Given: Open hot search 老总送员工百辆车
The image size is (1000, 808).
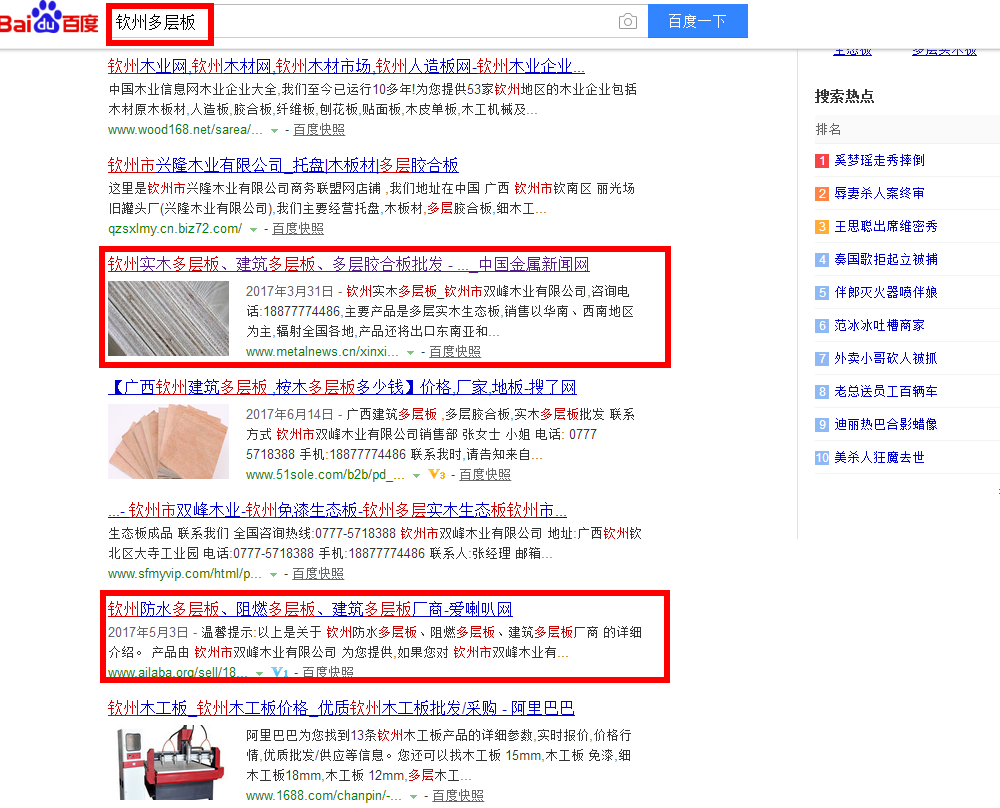Looking at the screenshot, I should pos(886,392).
